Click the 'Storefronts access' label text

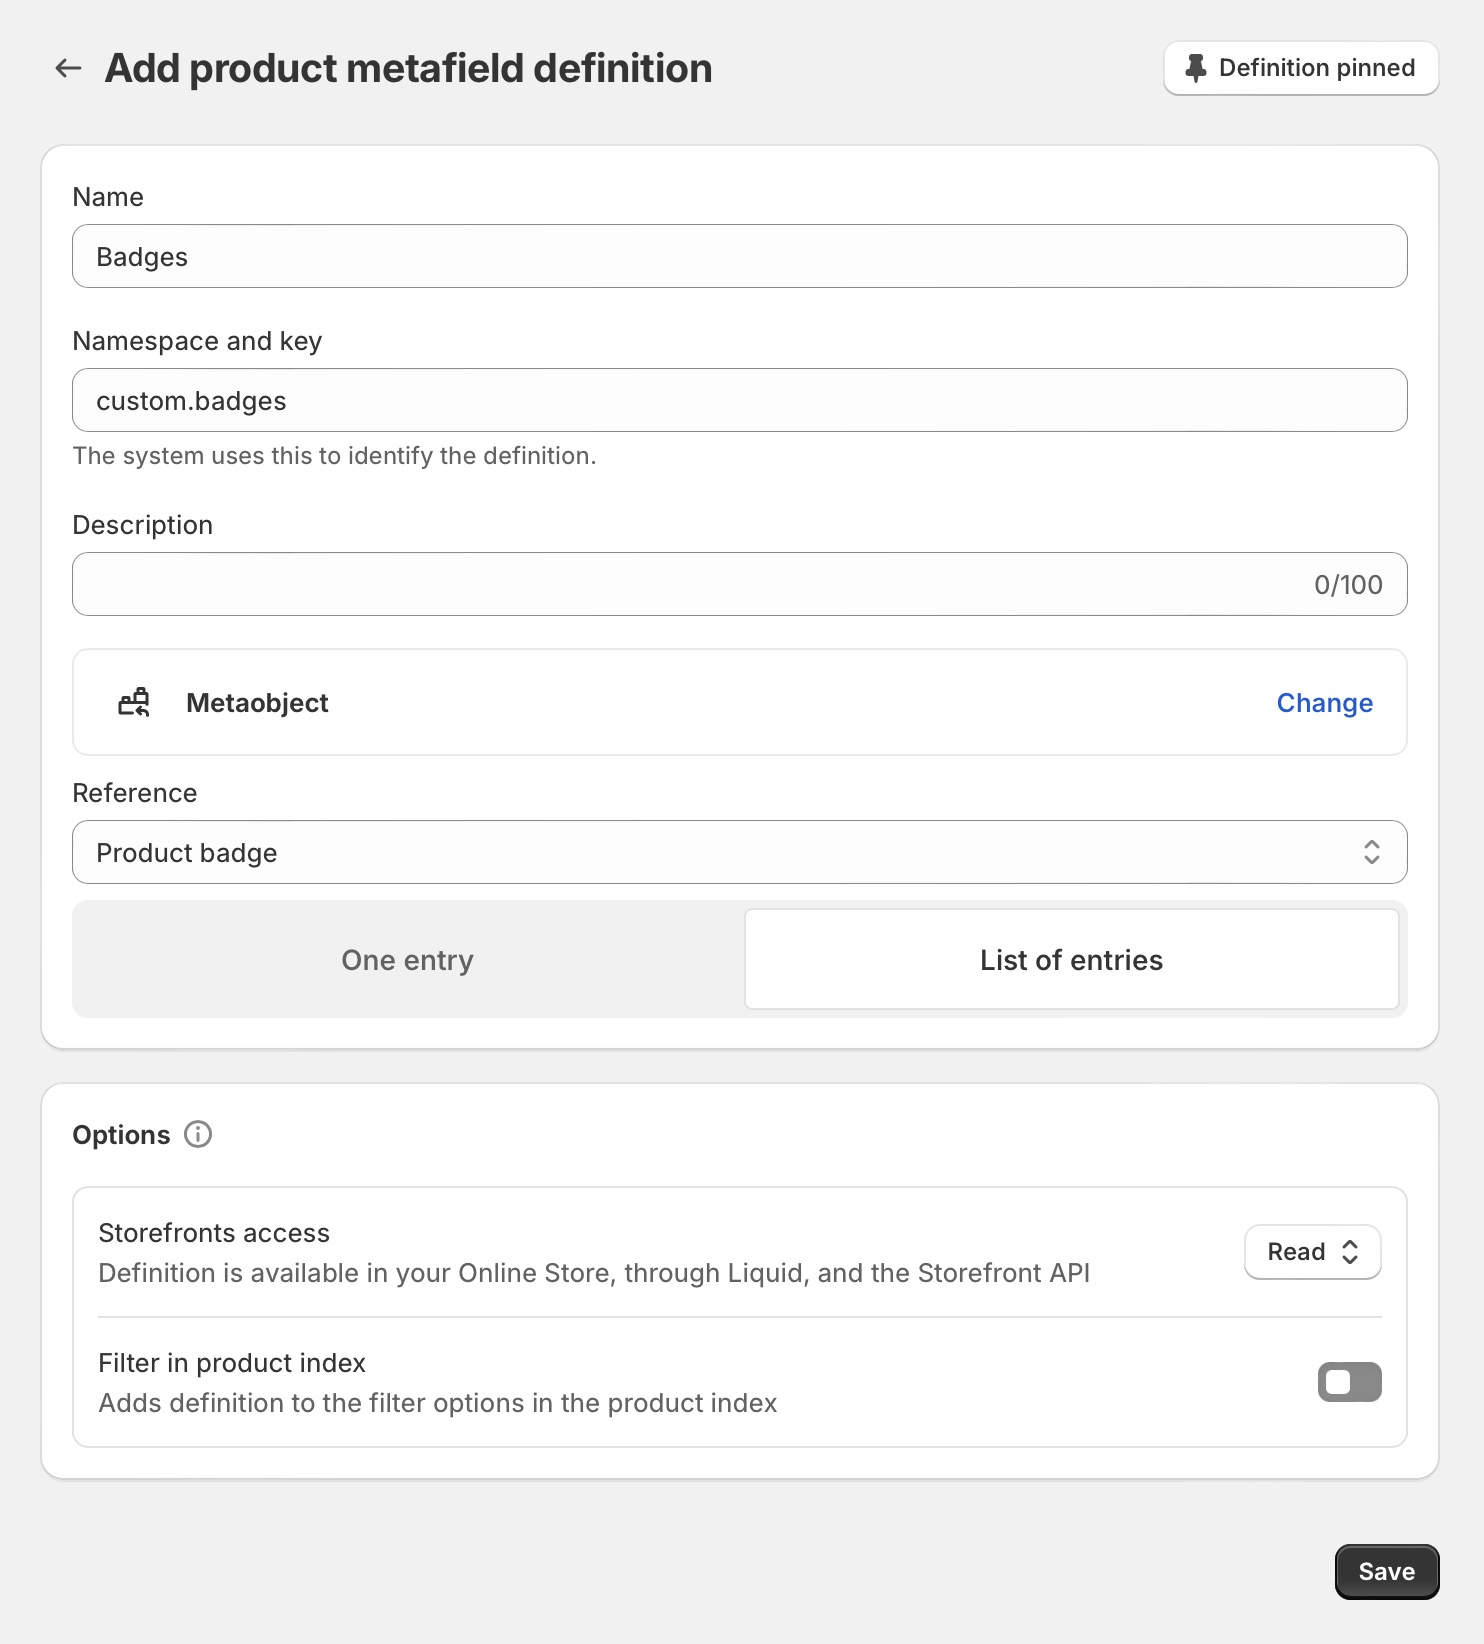point(214,1232)
